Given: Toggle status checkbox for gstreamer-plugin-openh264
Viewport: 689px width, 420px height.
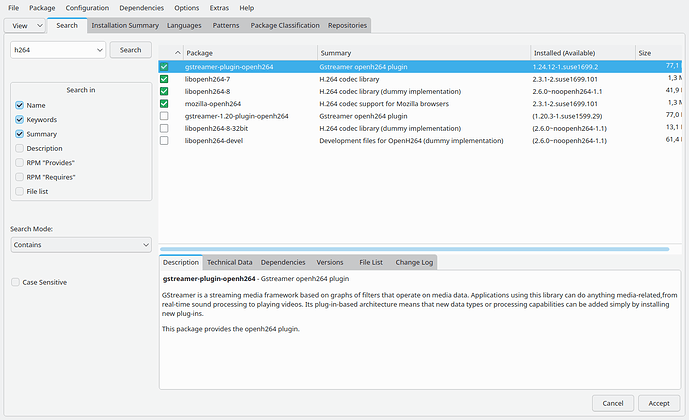Looking at the screenshot, I should pos(164,67).
